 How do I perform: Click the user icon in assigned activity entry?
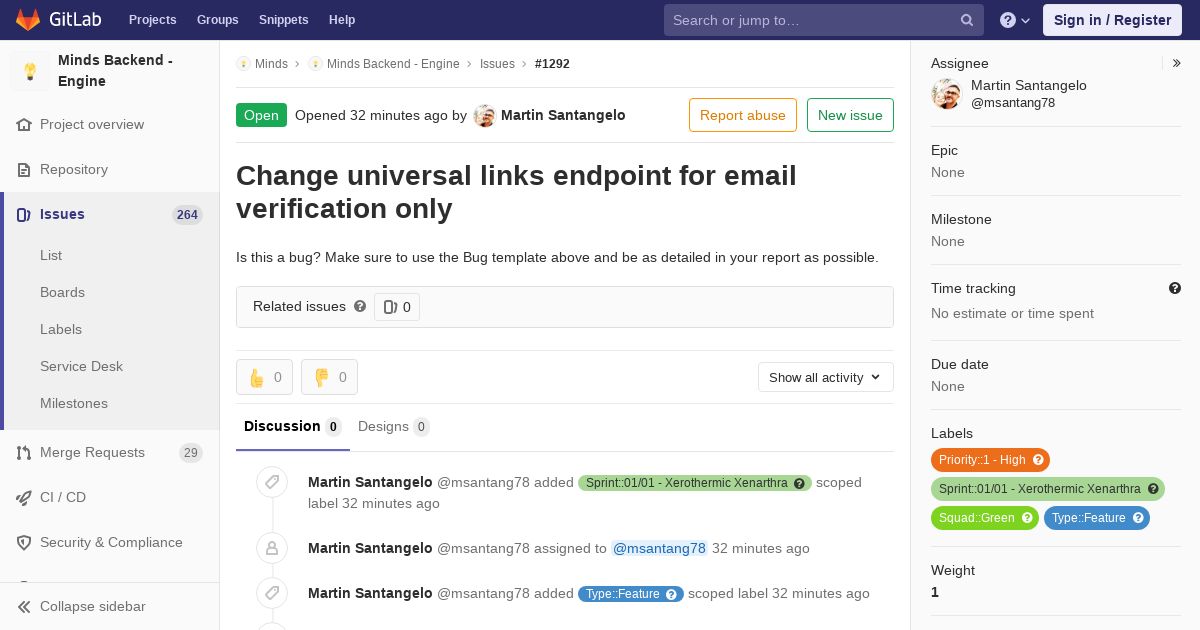[272, 548]
